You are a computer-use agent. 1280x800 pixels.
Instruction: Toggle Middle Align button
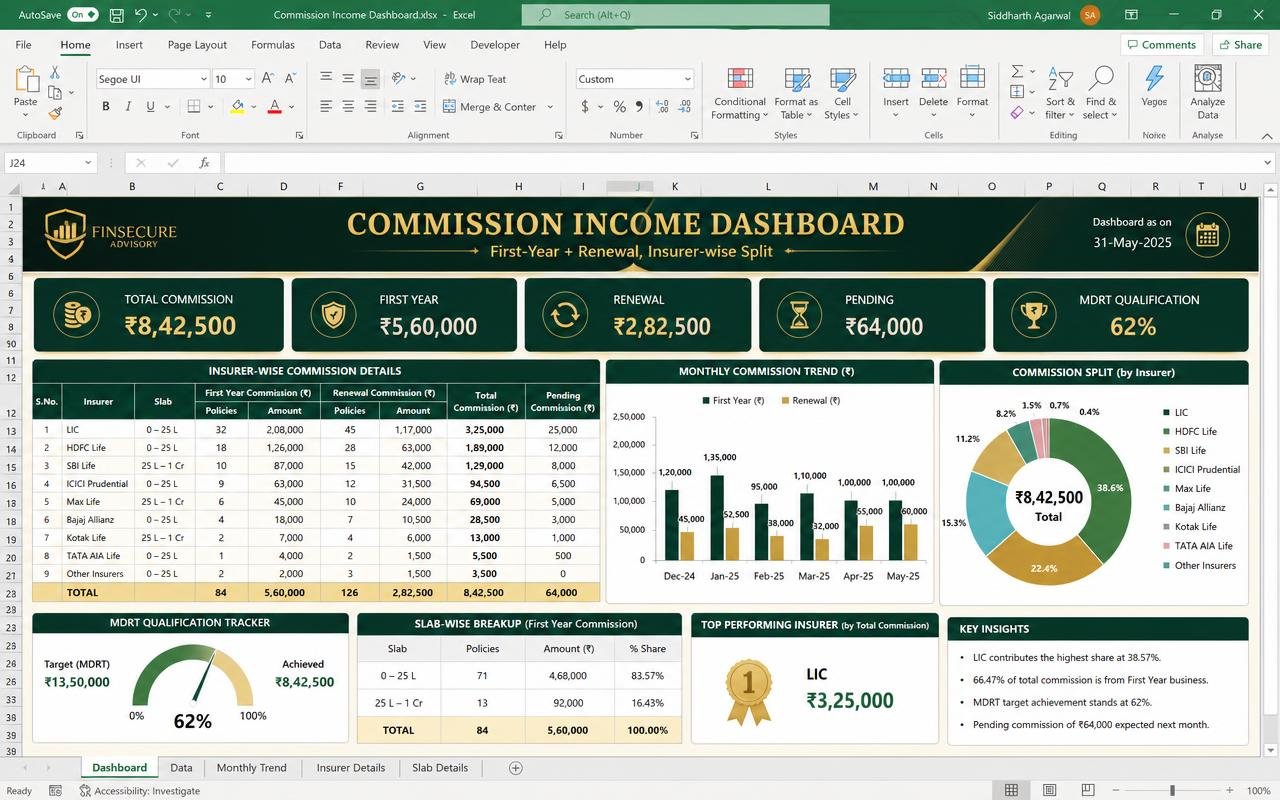click(x=348, y=78)
